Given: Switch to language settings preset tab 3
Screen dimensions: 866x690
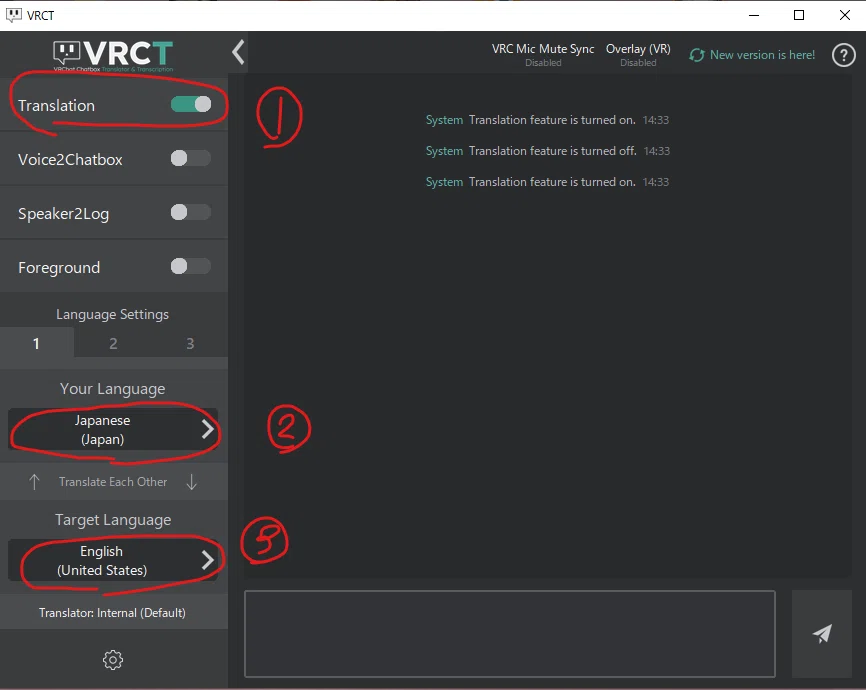Looking at the screenshot, I should tap(190, 343).
